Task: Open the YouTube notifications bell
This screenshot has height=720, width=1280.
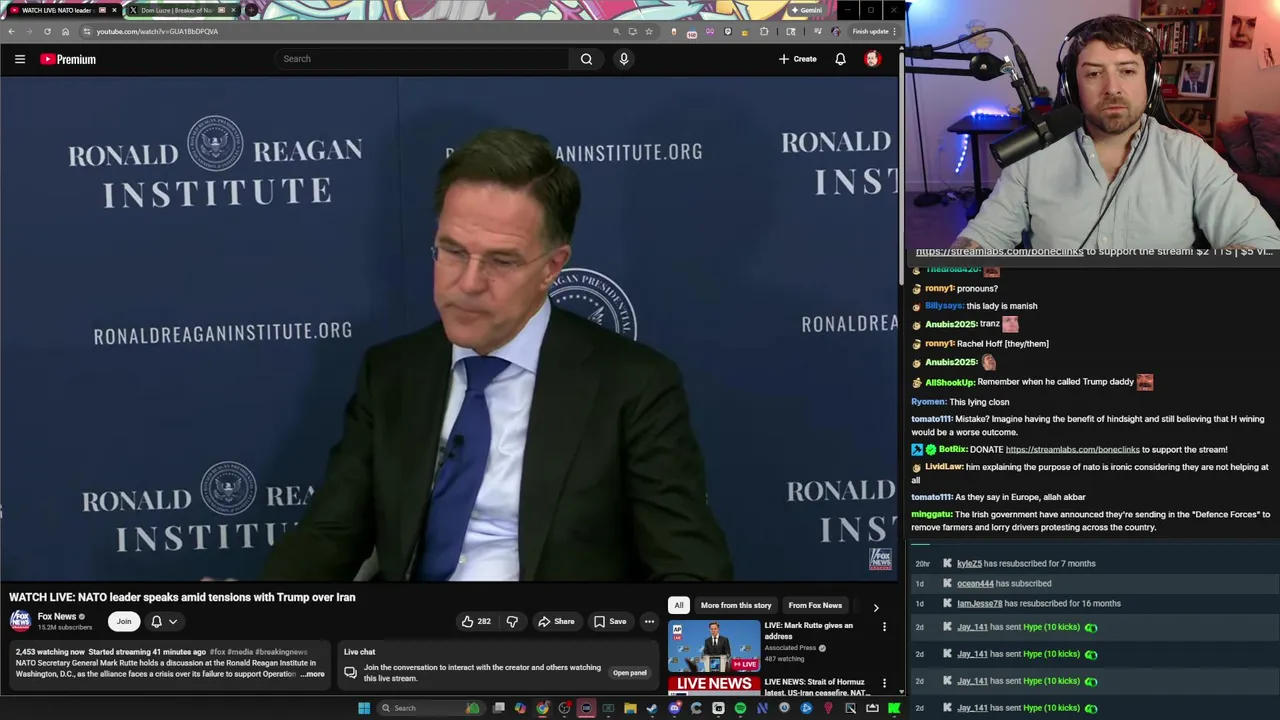Action: [x=840, y=59]
